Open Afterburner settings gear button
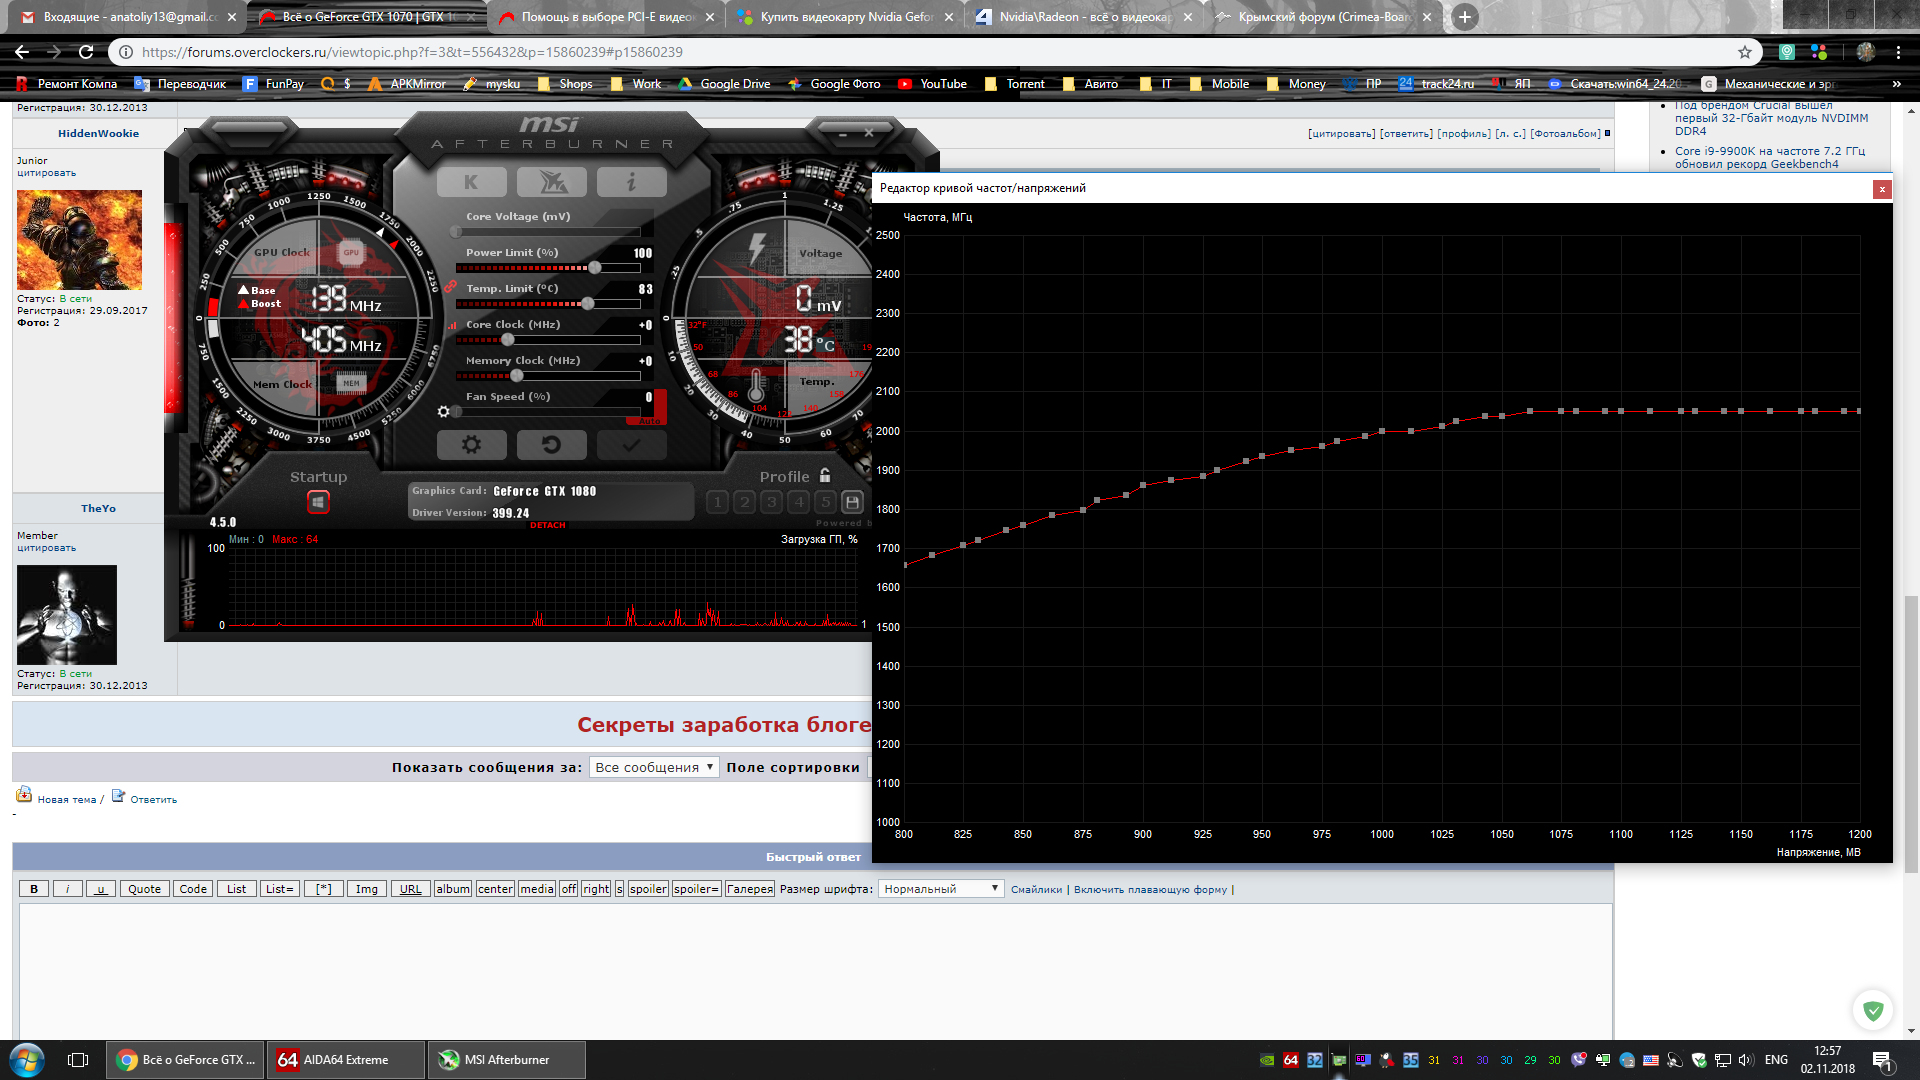 [471, 445]
